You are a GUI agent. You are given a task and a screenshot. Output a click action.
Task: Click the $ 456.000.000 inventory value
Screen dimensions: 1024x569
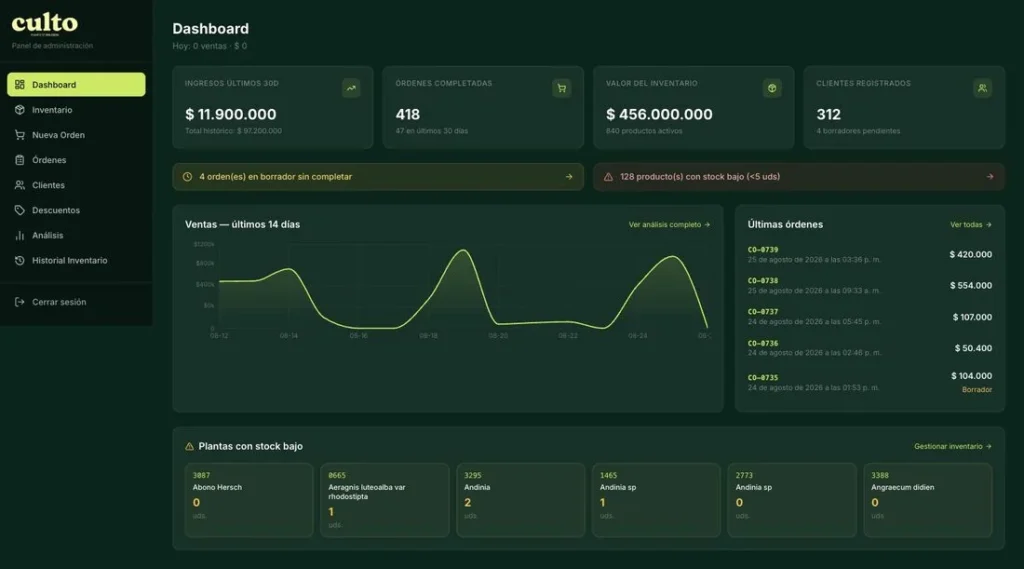point(659,114)
